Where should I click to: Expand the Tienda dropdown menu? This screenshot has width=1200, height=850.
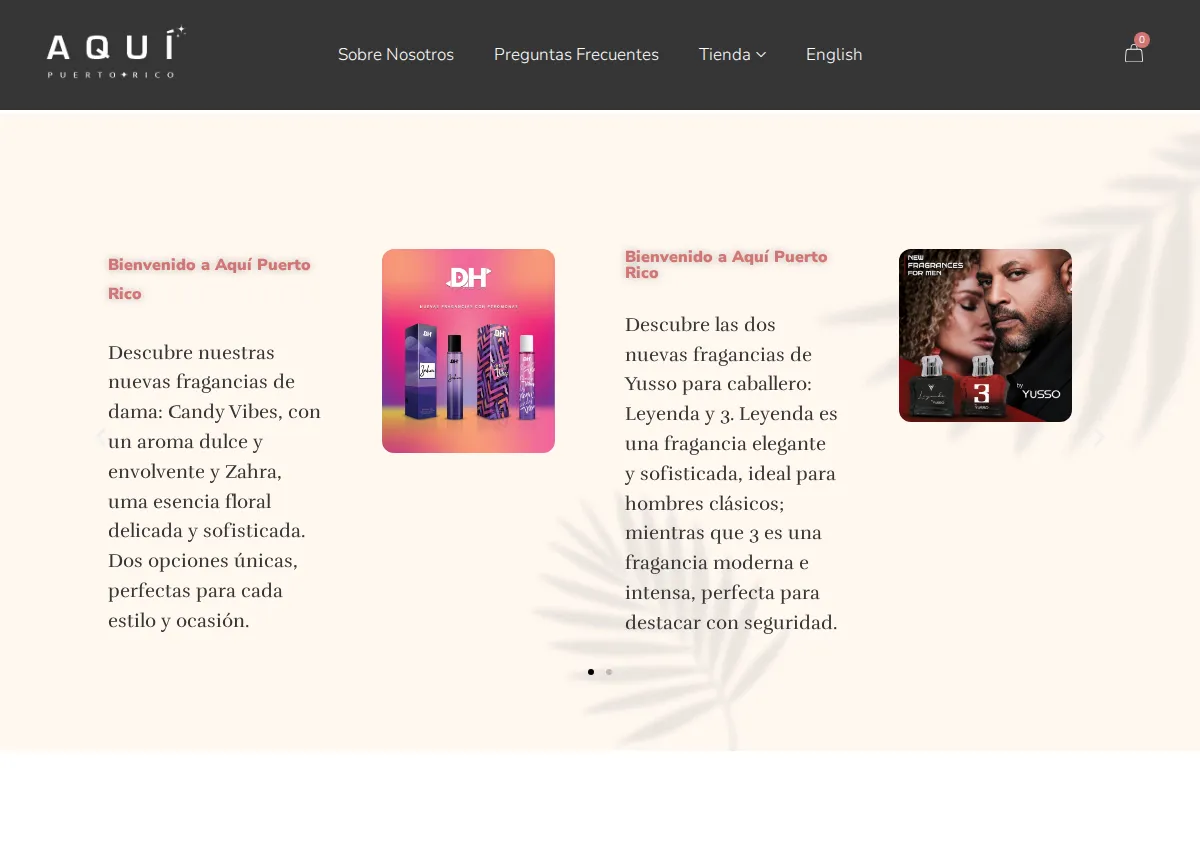732,54
